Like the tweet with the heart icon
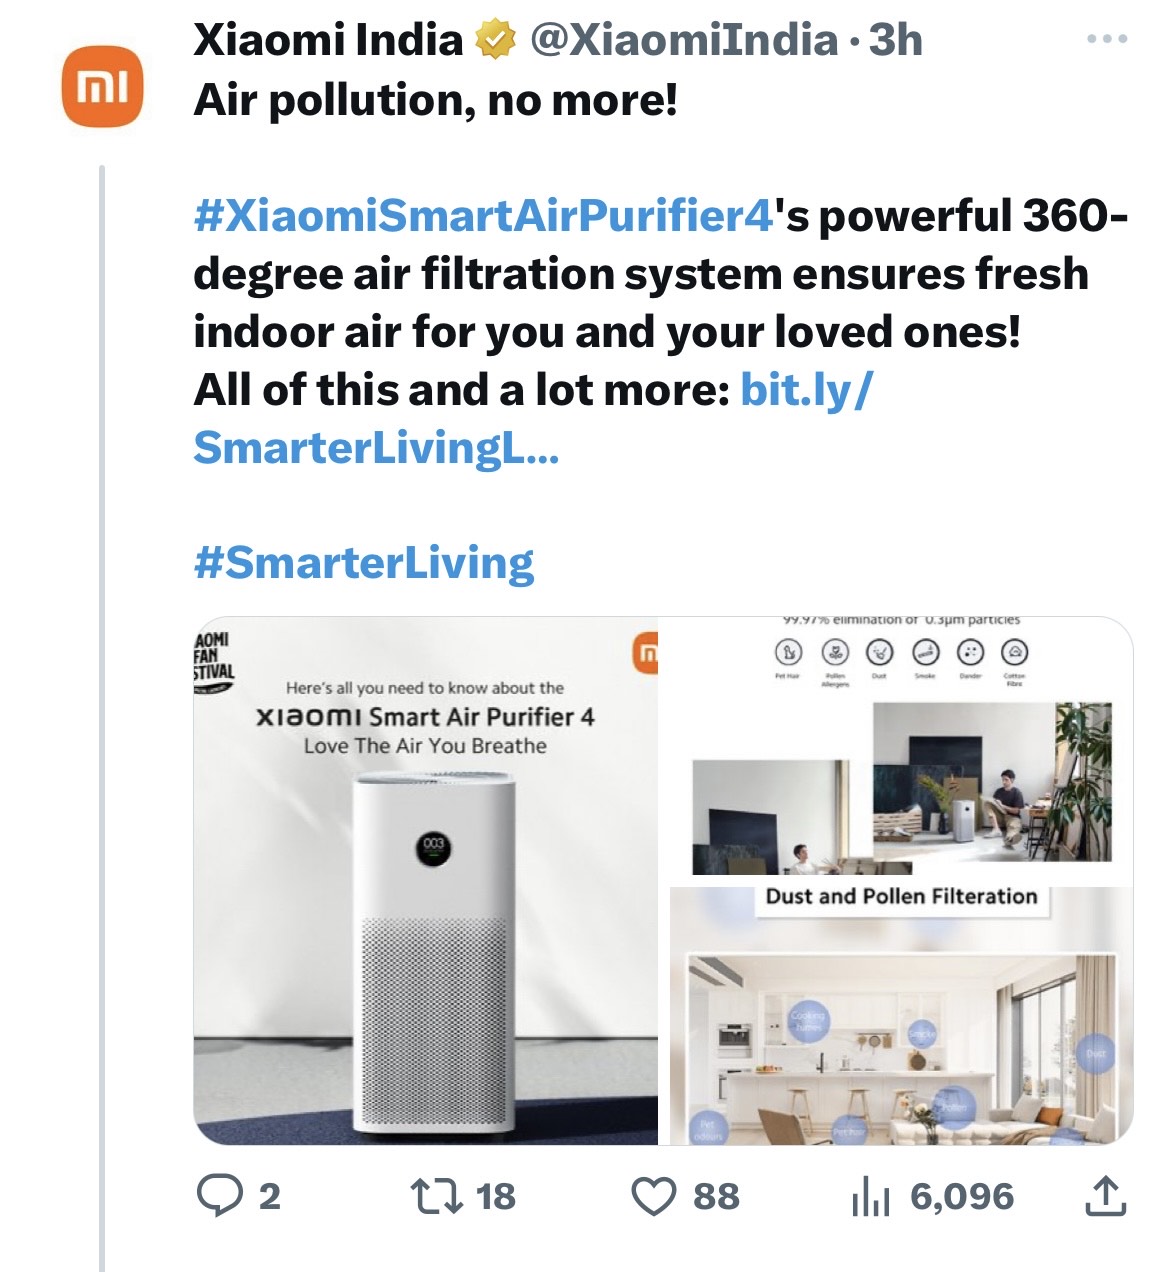Image resolution: width=1170 pixels, height=1272 pixels. point(655,1196)
